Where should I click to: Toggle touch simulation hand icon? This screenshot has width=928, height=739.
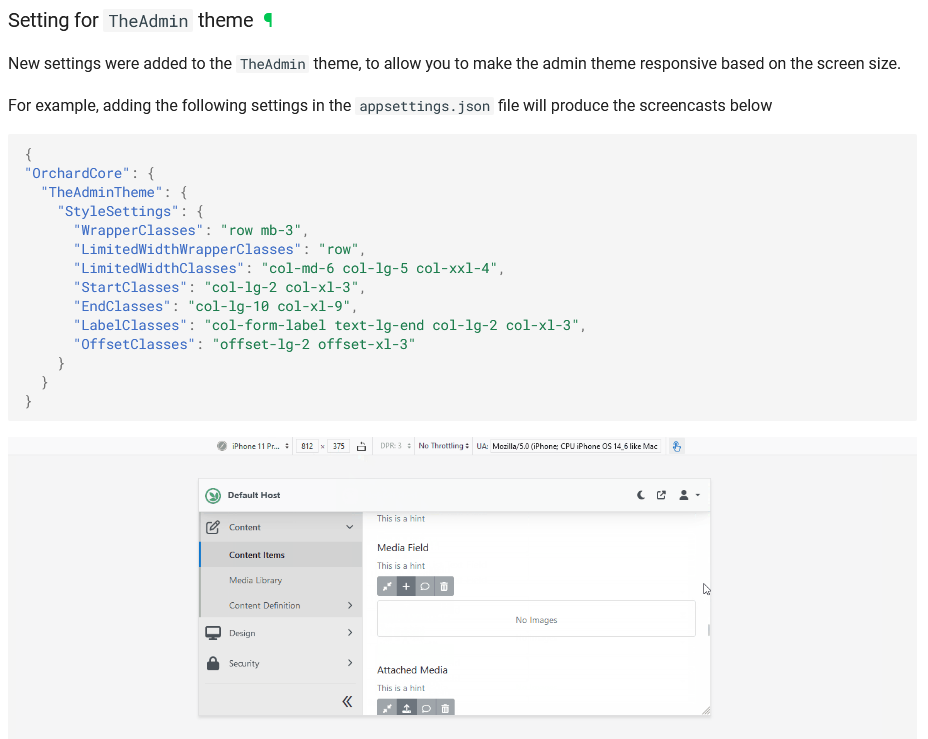point(676,447)
